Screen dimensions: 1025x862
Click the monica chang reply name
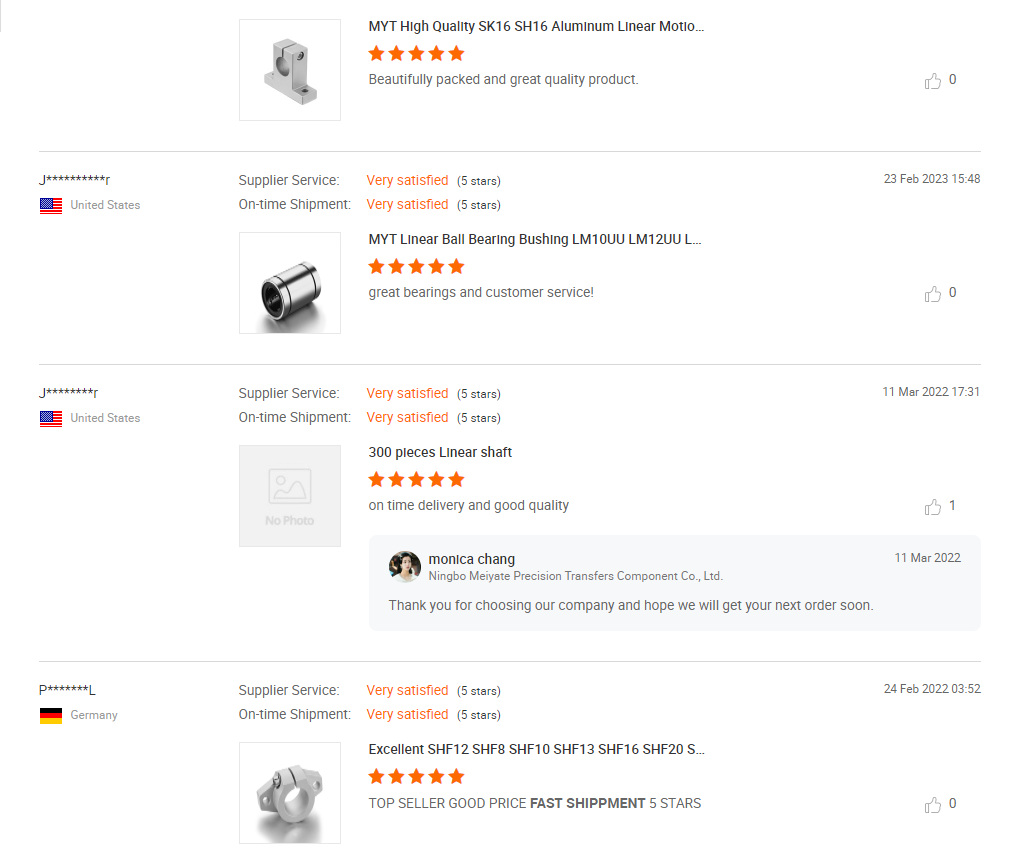(472, 559)
